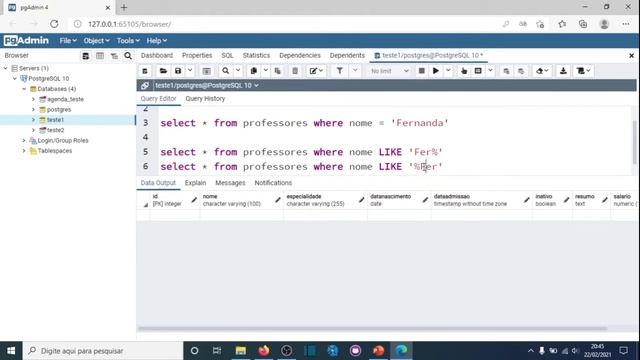Click the Rollback transaction icon
The image size is (640, 360).
[x=521, y=71]
